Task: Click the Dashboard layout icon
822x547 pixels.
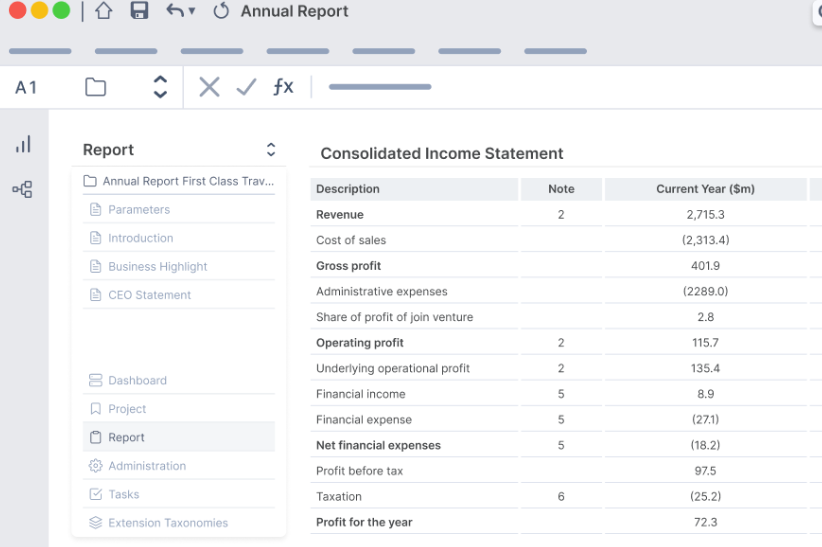Action: click(x=95, y=380)
